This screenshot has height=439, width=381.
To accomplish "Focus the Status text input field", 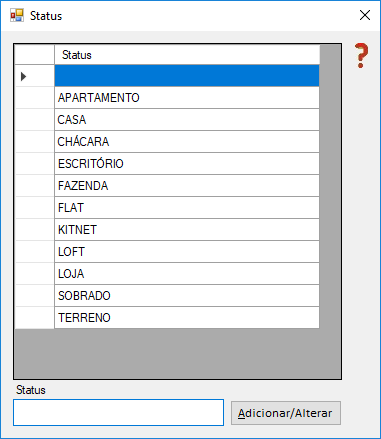I will point(118,412).
